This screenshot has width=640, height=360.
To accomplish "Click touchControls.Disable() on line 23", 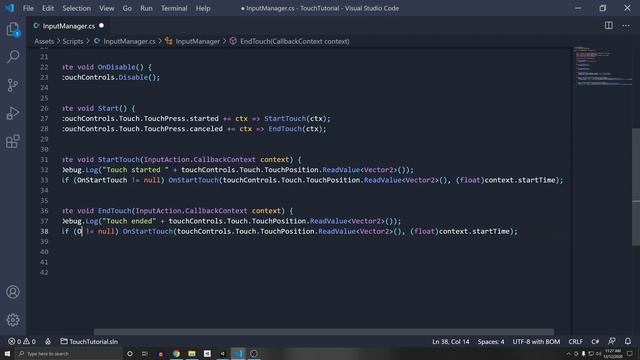I will click(x=111, y=77).
